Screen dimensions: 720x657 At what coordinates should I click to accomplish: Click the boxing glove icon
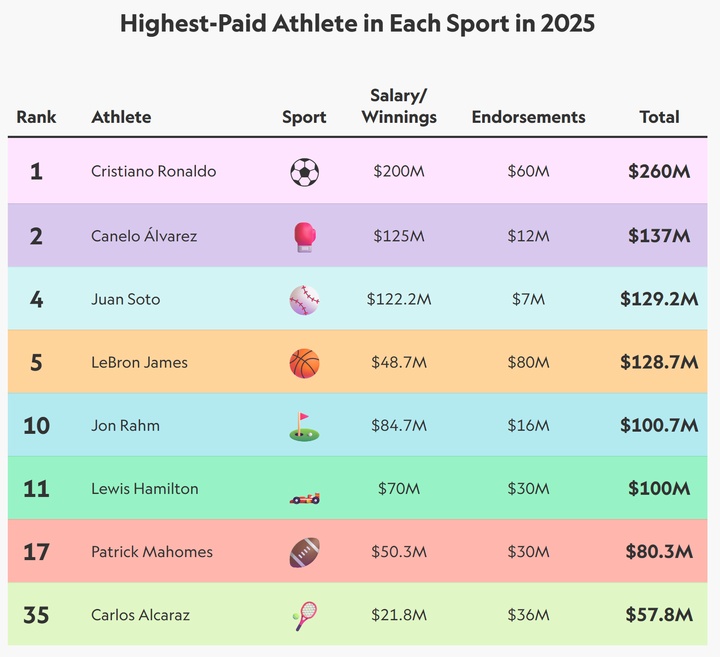[x=304, y=236]
